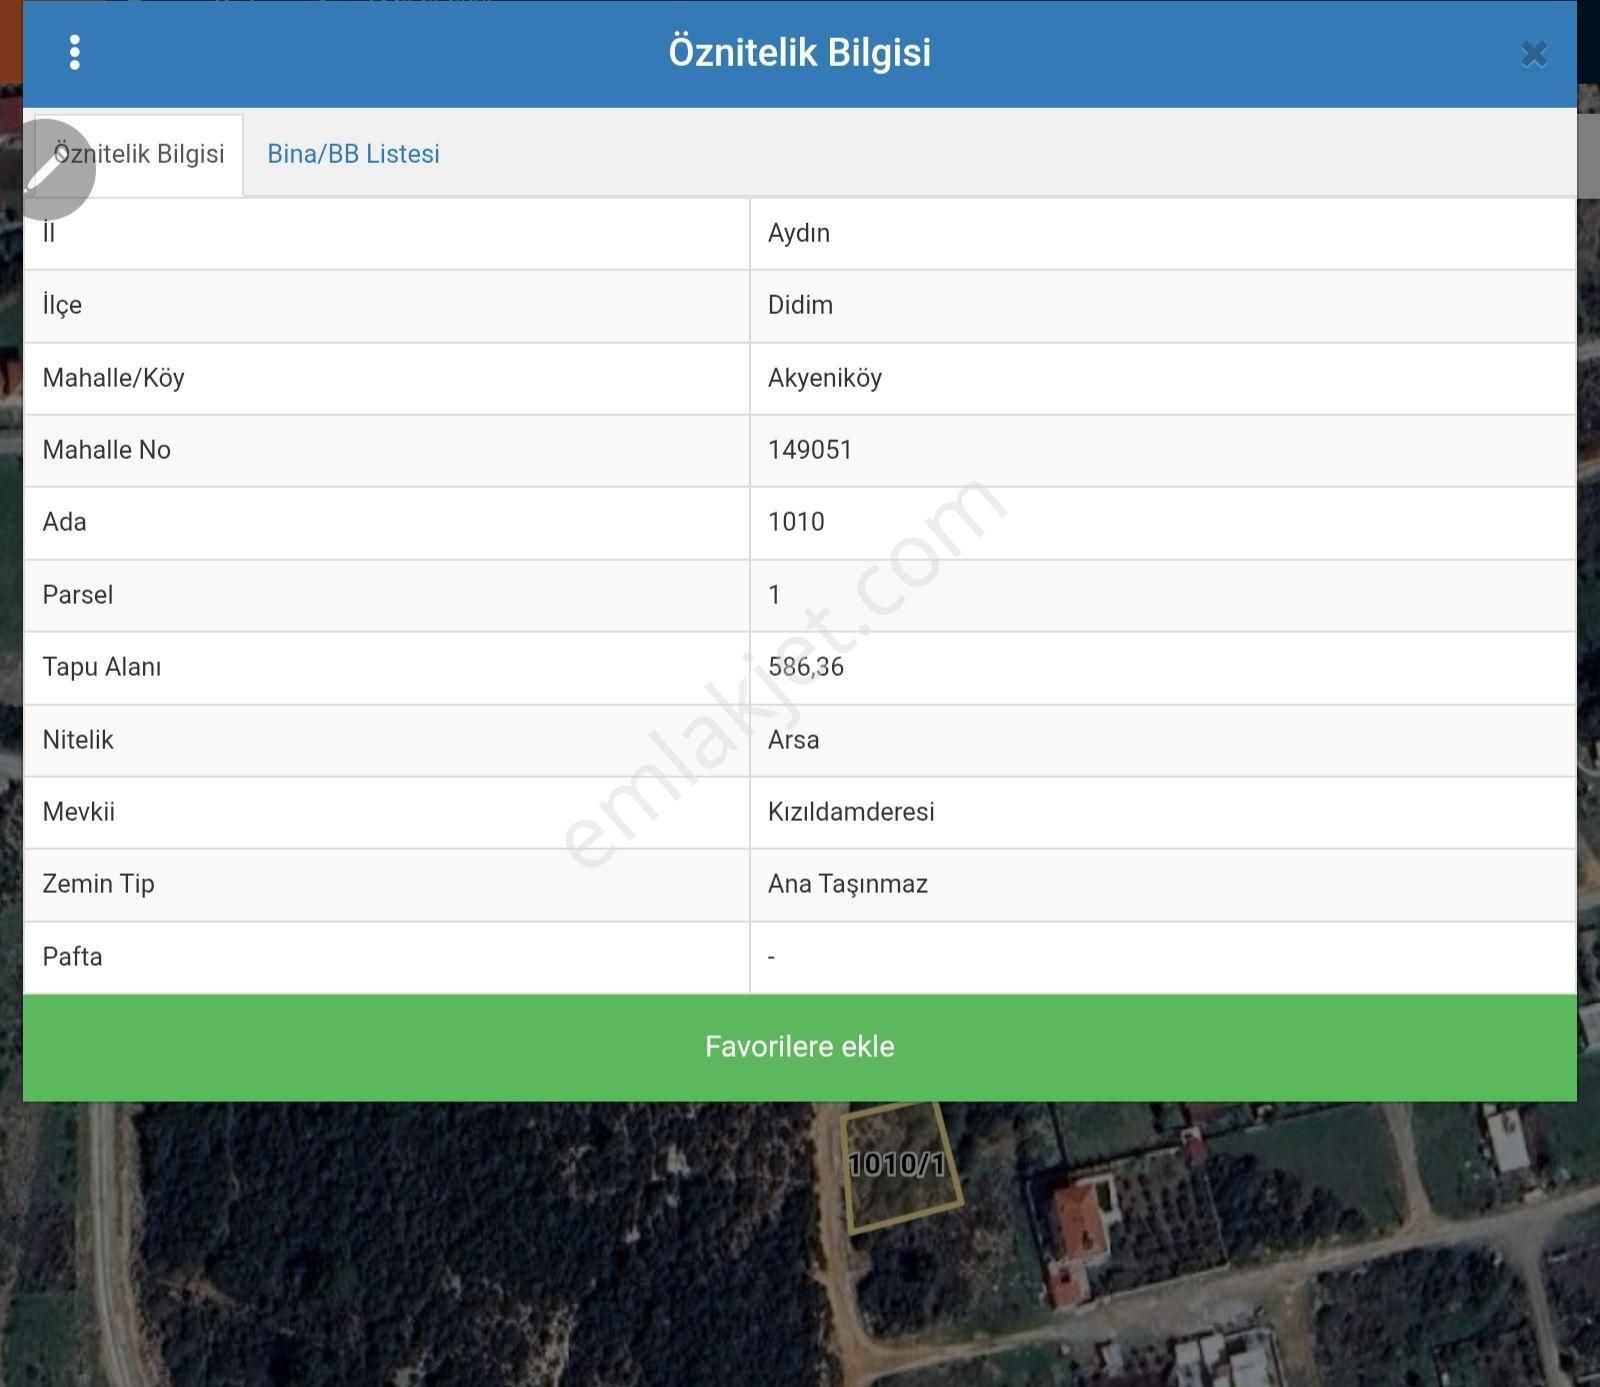Select the Tapu Alanı value 586,36

(x=806, y=667)
